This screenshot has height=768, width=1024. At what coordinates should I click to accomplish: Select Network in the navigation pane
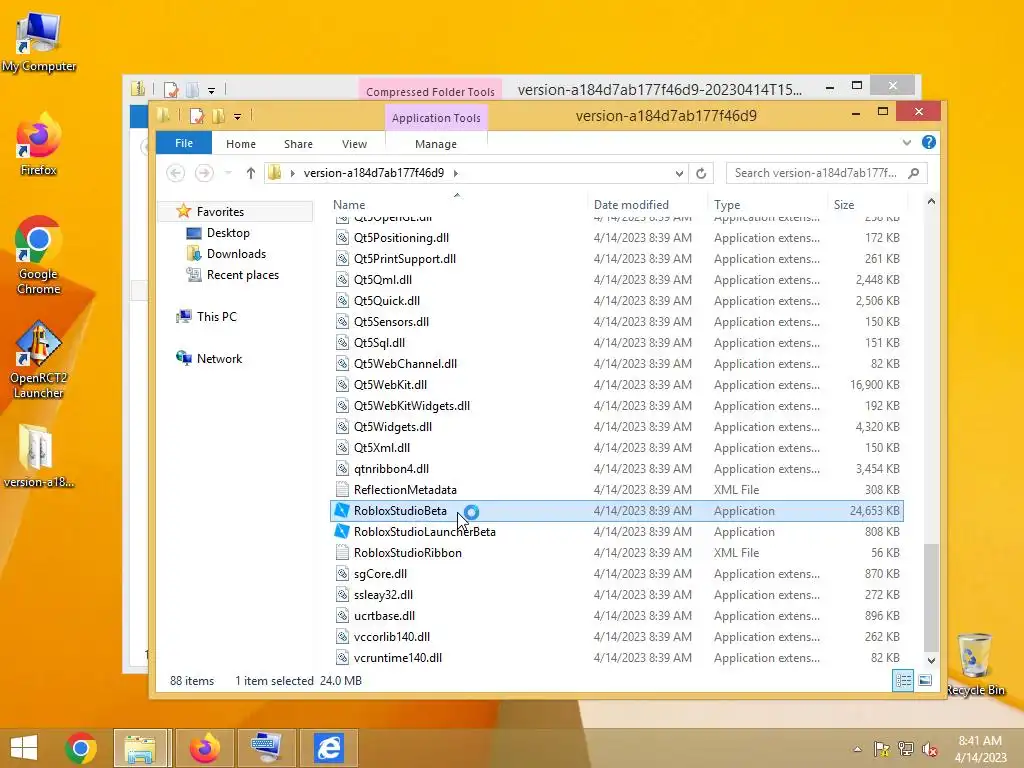(219, 359)
